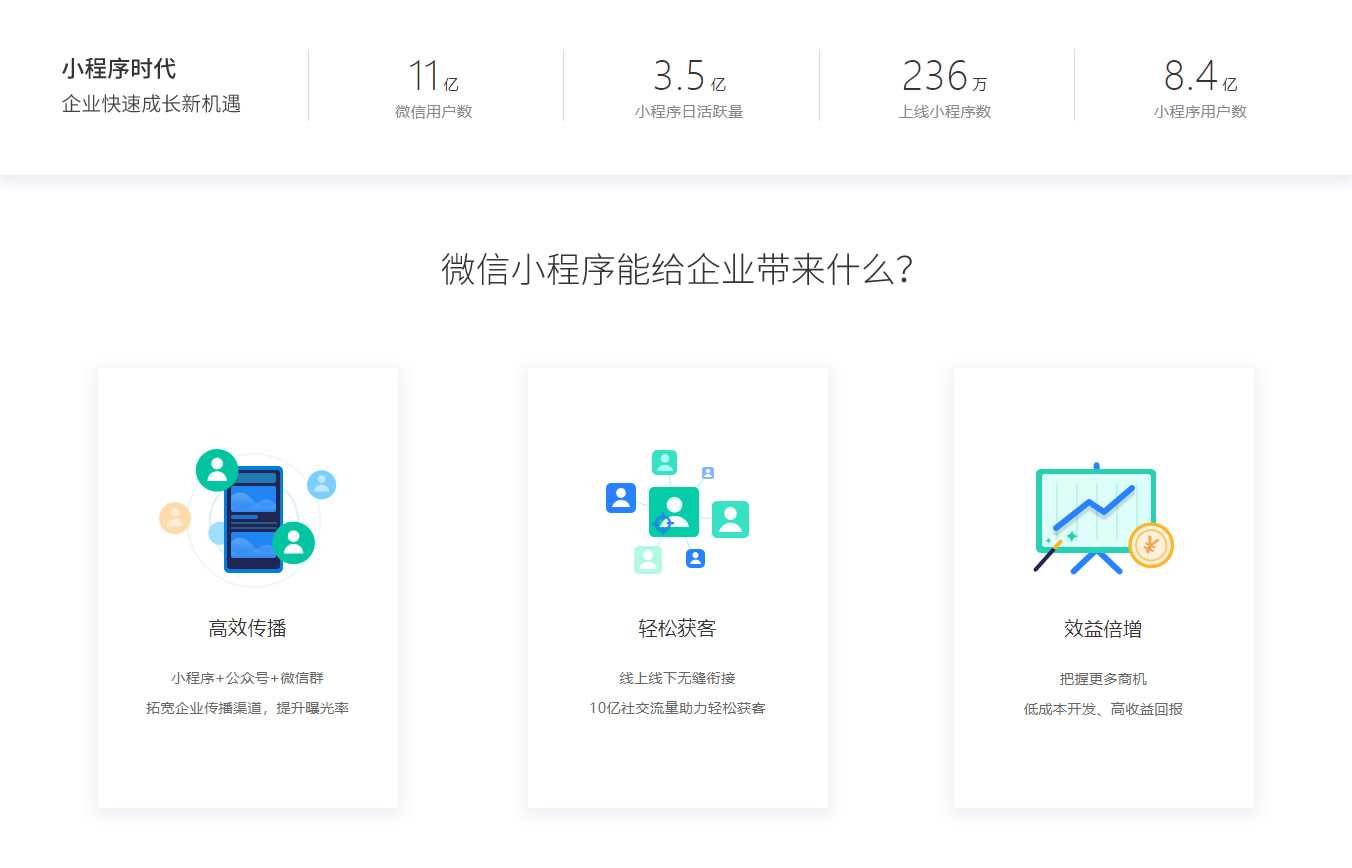Select the 11亿 WeChat users statistic
The height and width of the screenshot is (868, 1352).
pyautogui.click(x=433, y=87)
